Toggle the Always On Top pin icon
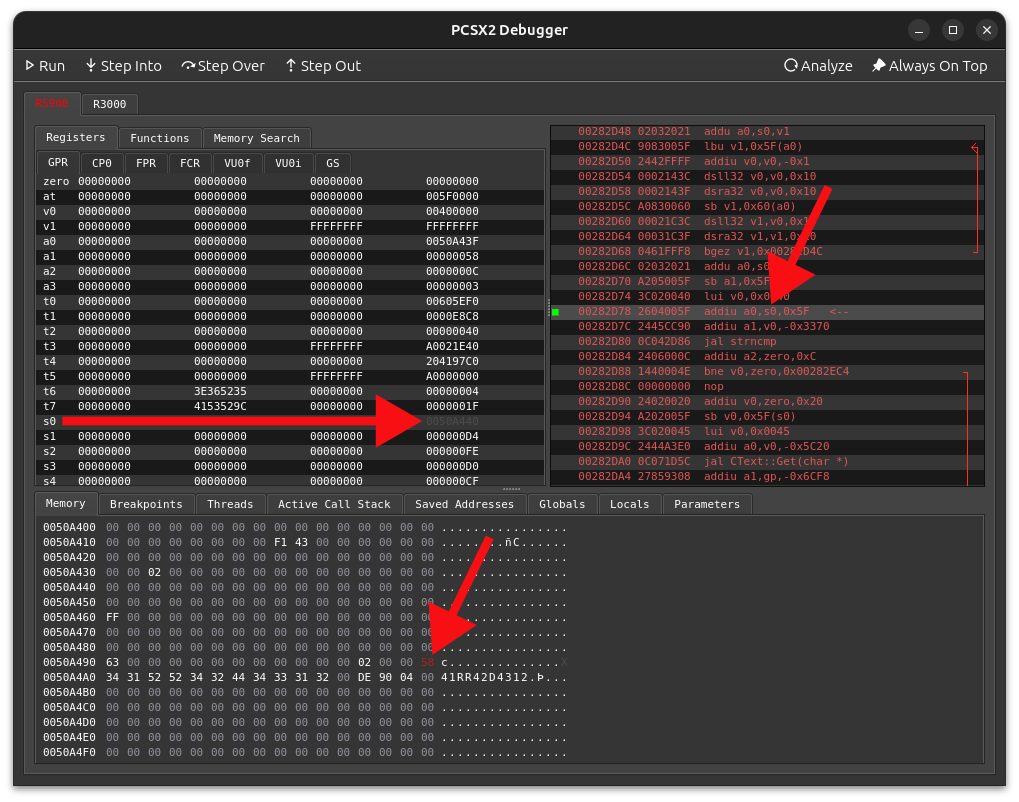Viewport: 1019px width, 802px height. tap(879, 66)
